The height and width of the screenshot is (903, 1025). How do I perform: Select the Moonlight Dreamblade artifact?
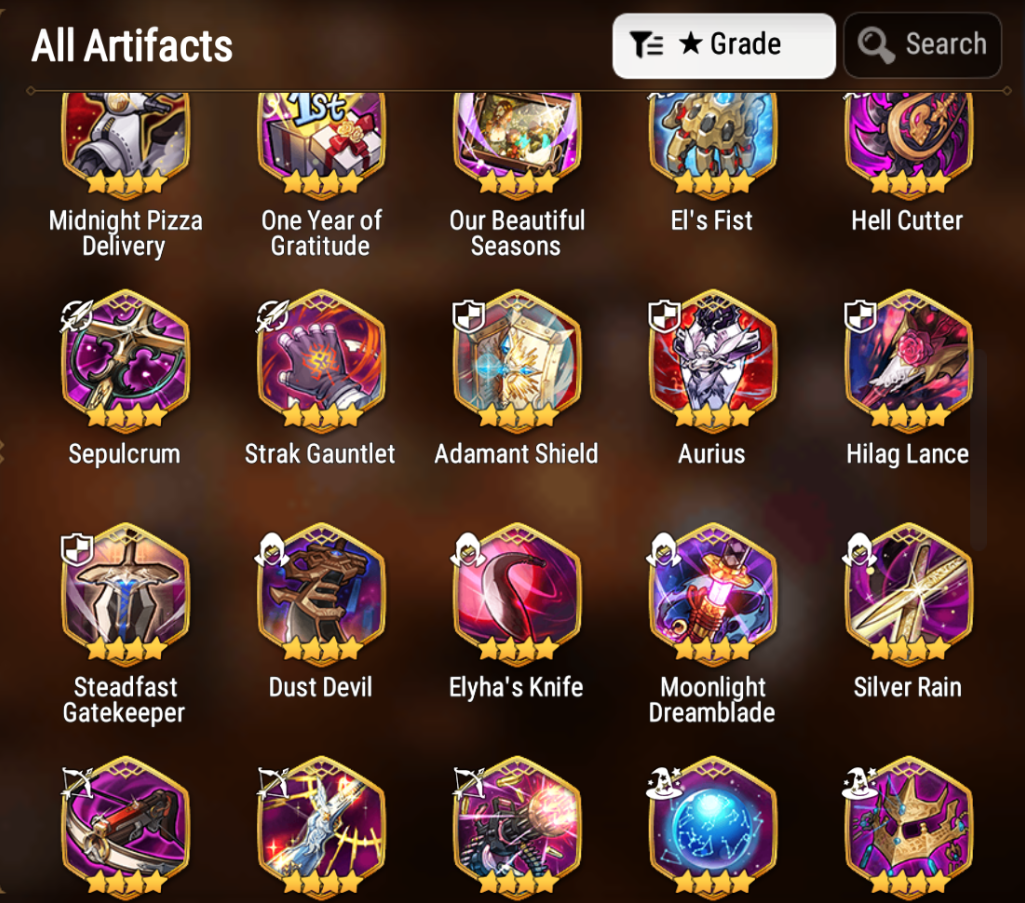tap(713, 594)
